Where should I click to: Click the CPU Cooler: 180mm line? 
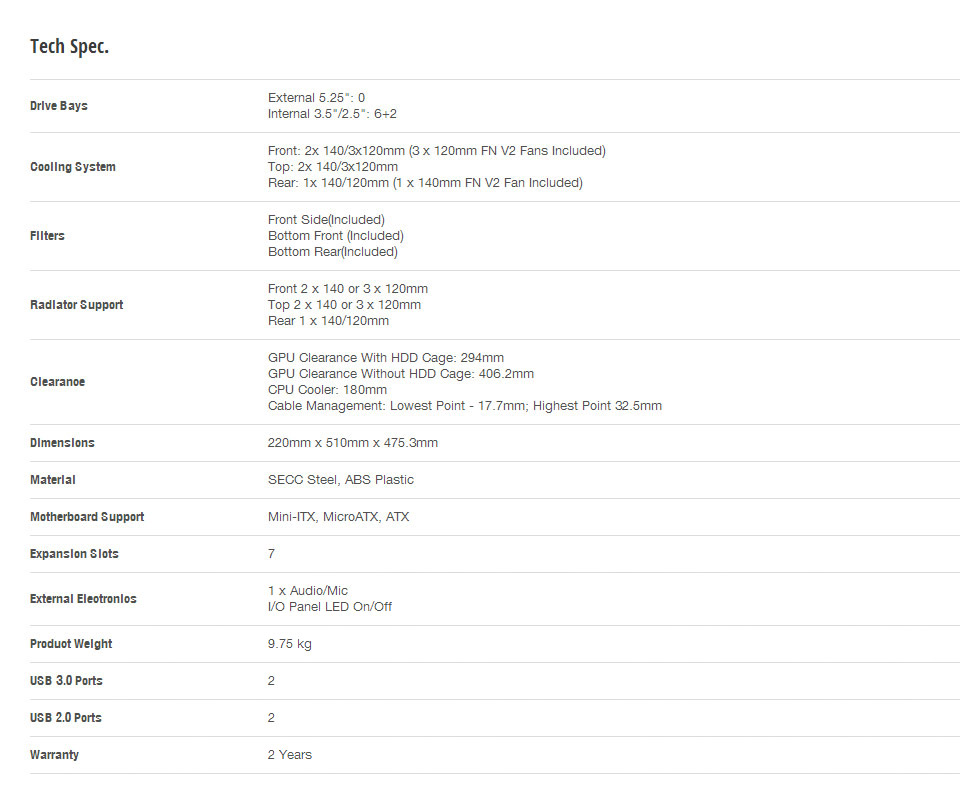click(x=327, y=389)
